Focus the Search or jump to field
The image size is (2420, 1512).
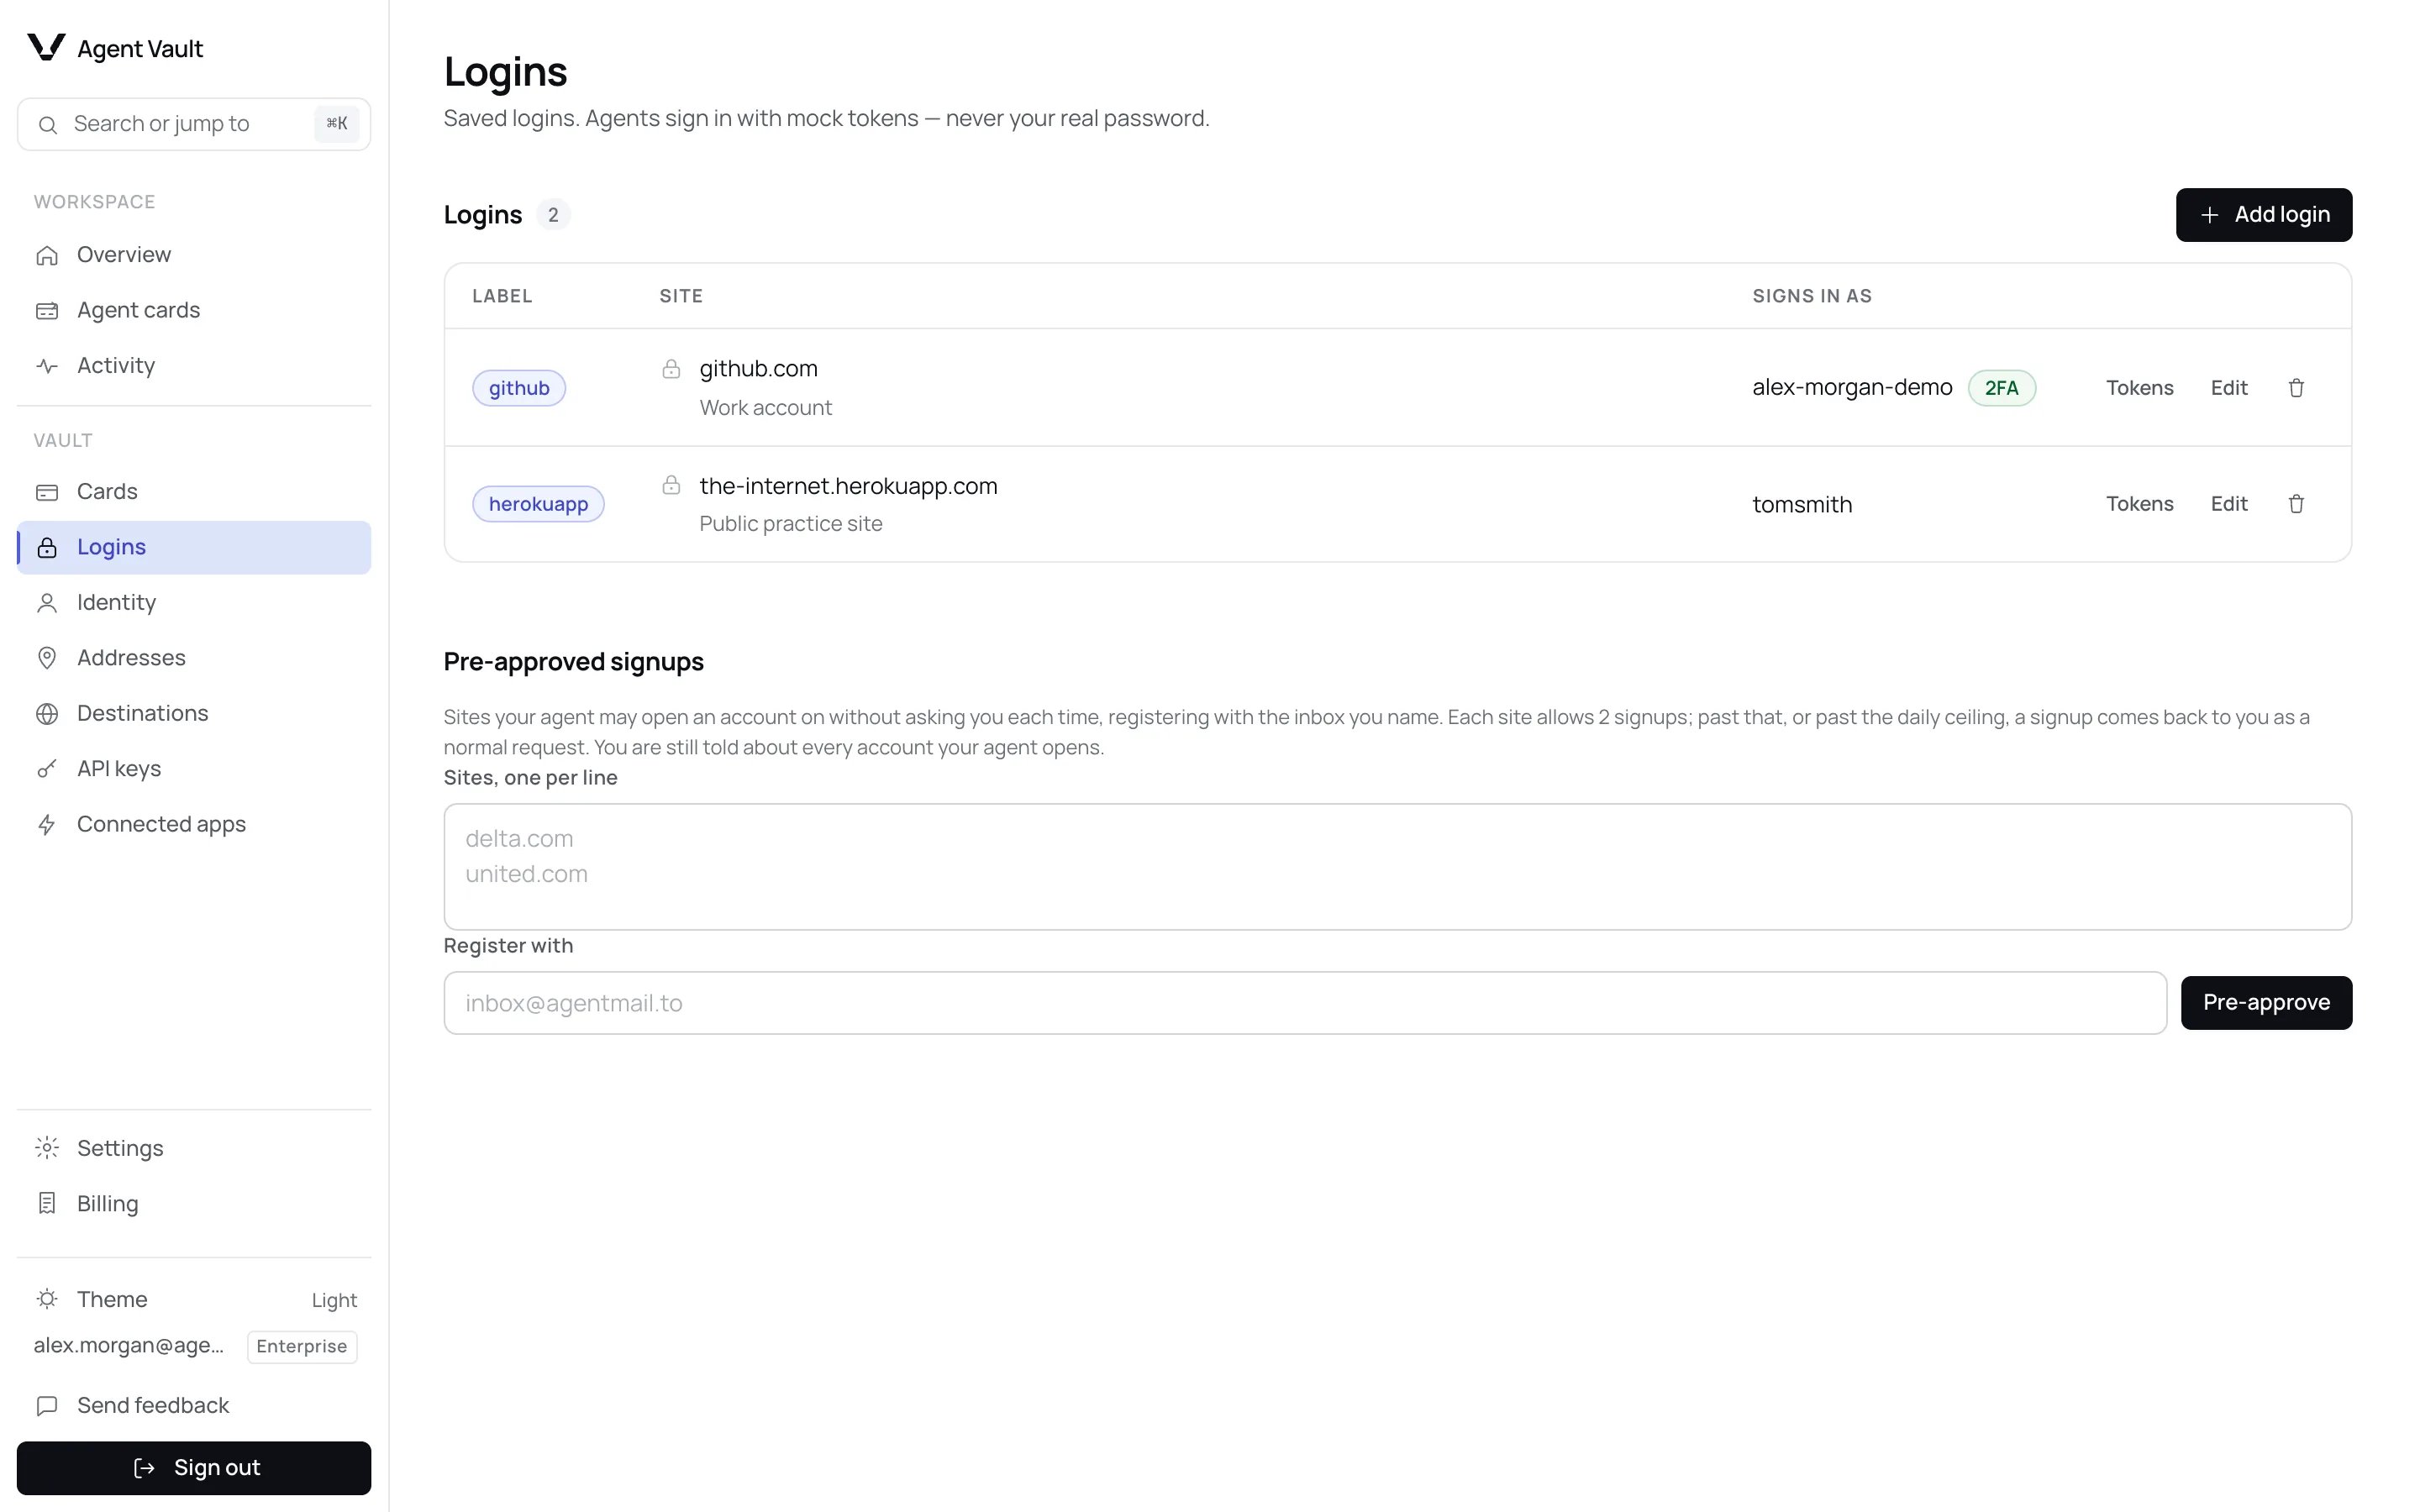(194, 124)
